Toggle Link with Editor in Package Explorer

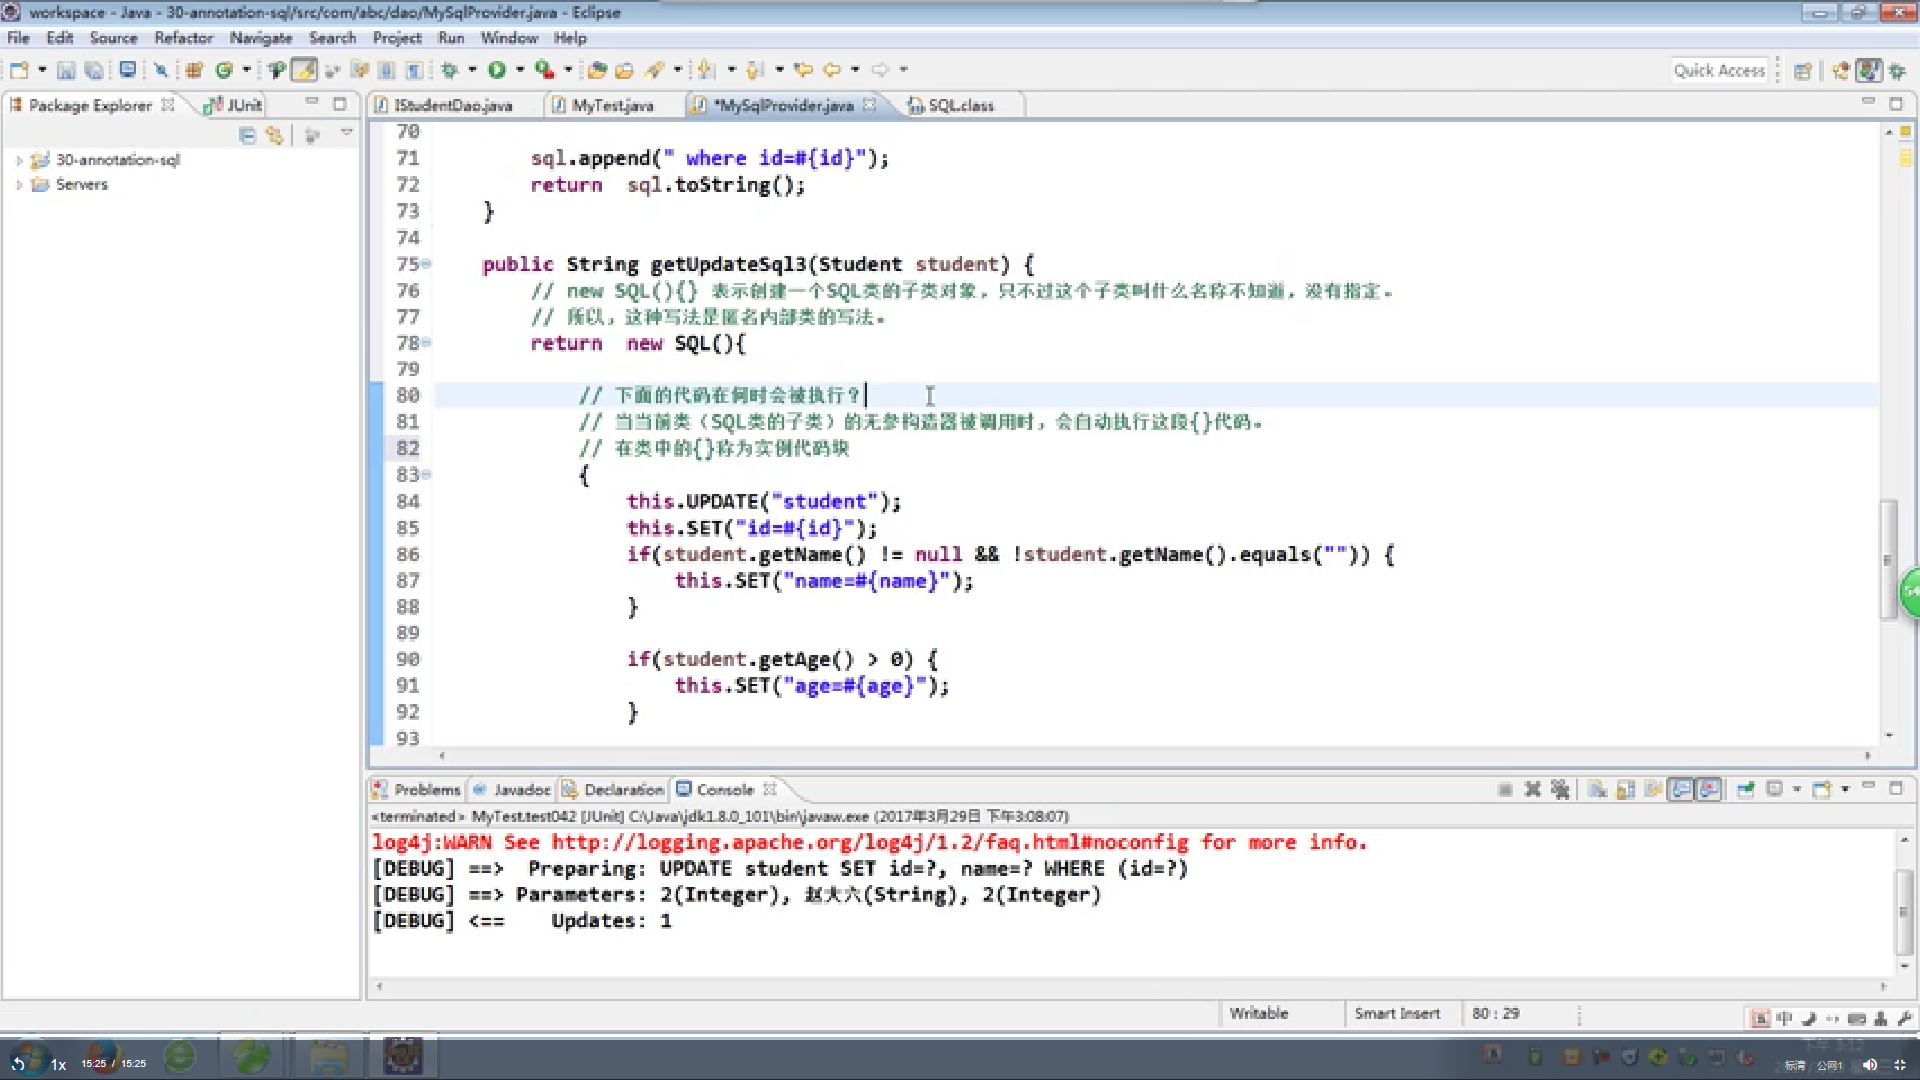(274, 136)
